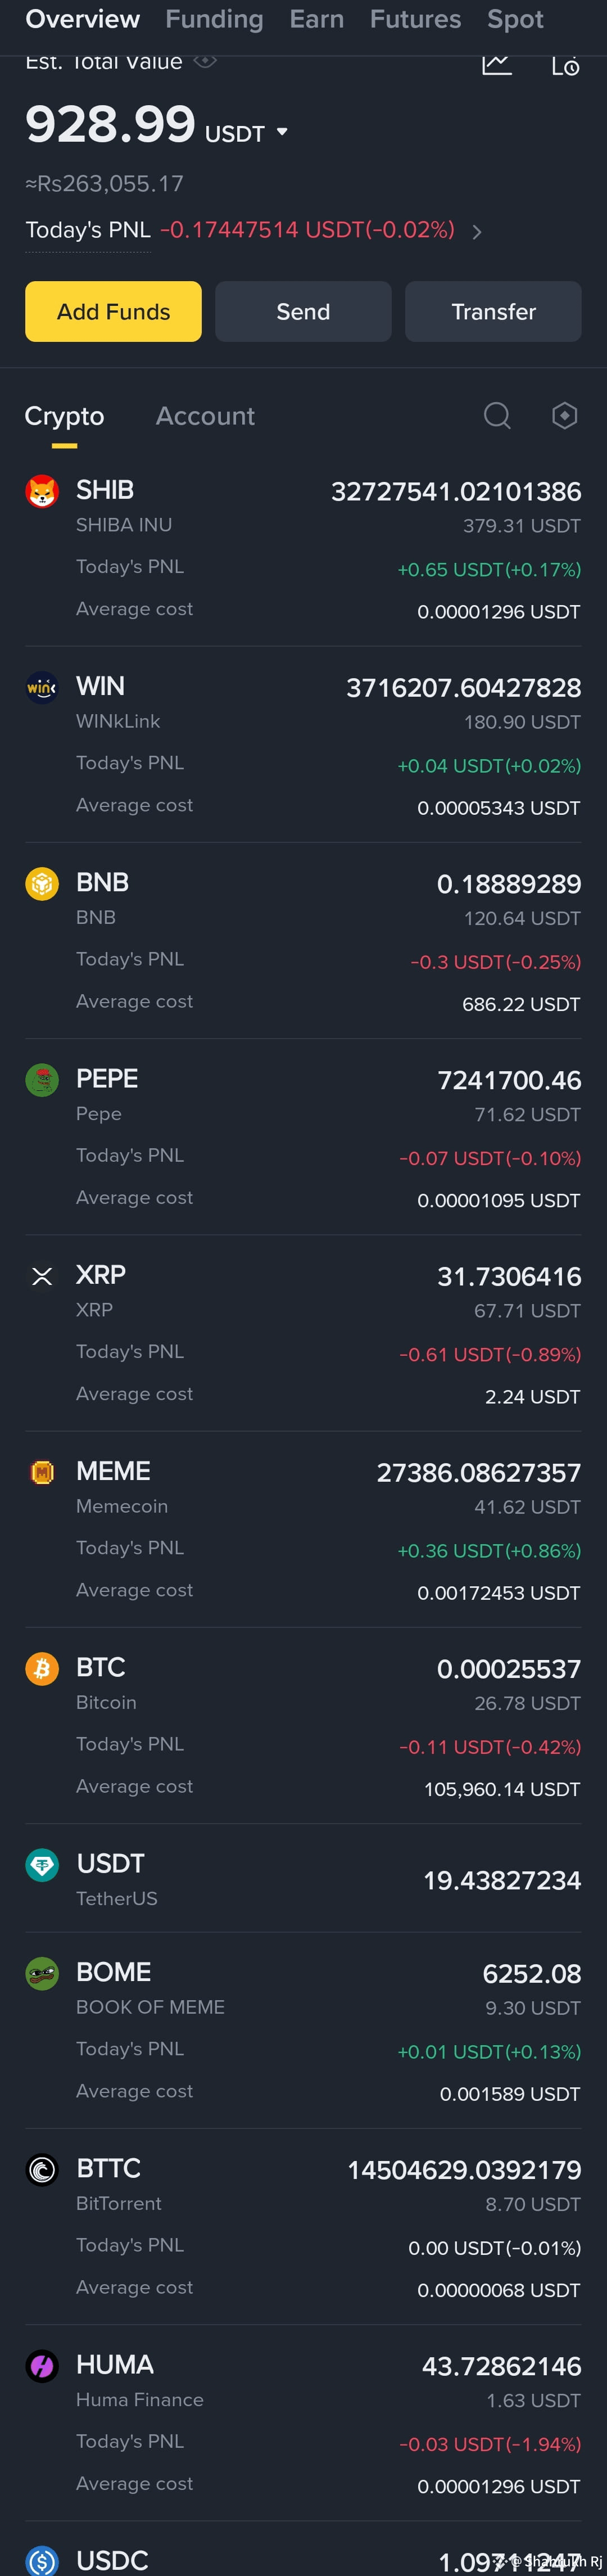607x2576 pixels.
Task: Open asset display settings hexagon icon
Action: point(565,415)
